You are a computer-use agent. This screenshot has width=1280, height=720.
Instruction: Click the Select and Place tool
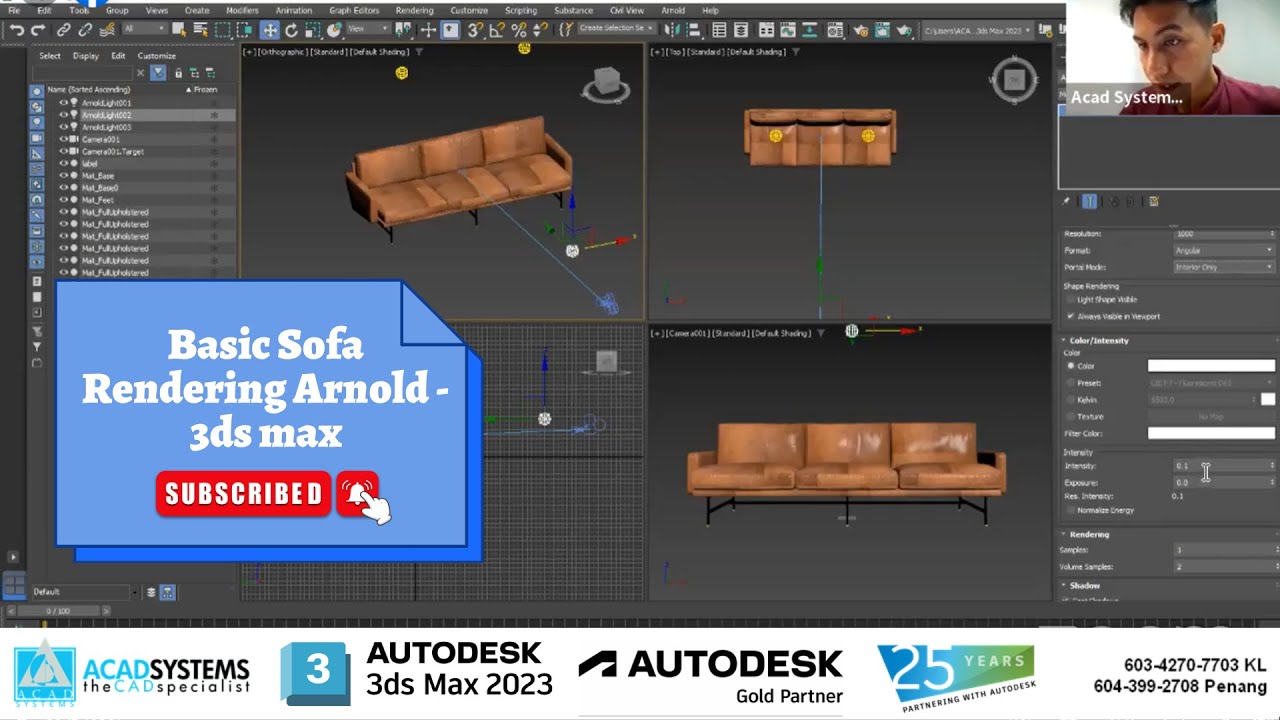[334, 30]
